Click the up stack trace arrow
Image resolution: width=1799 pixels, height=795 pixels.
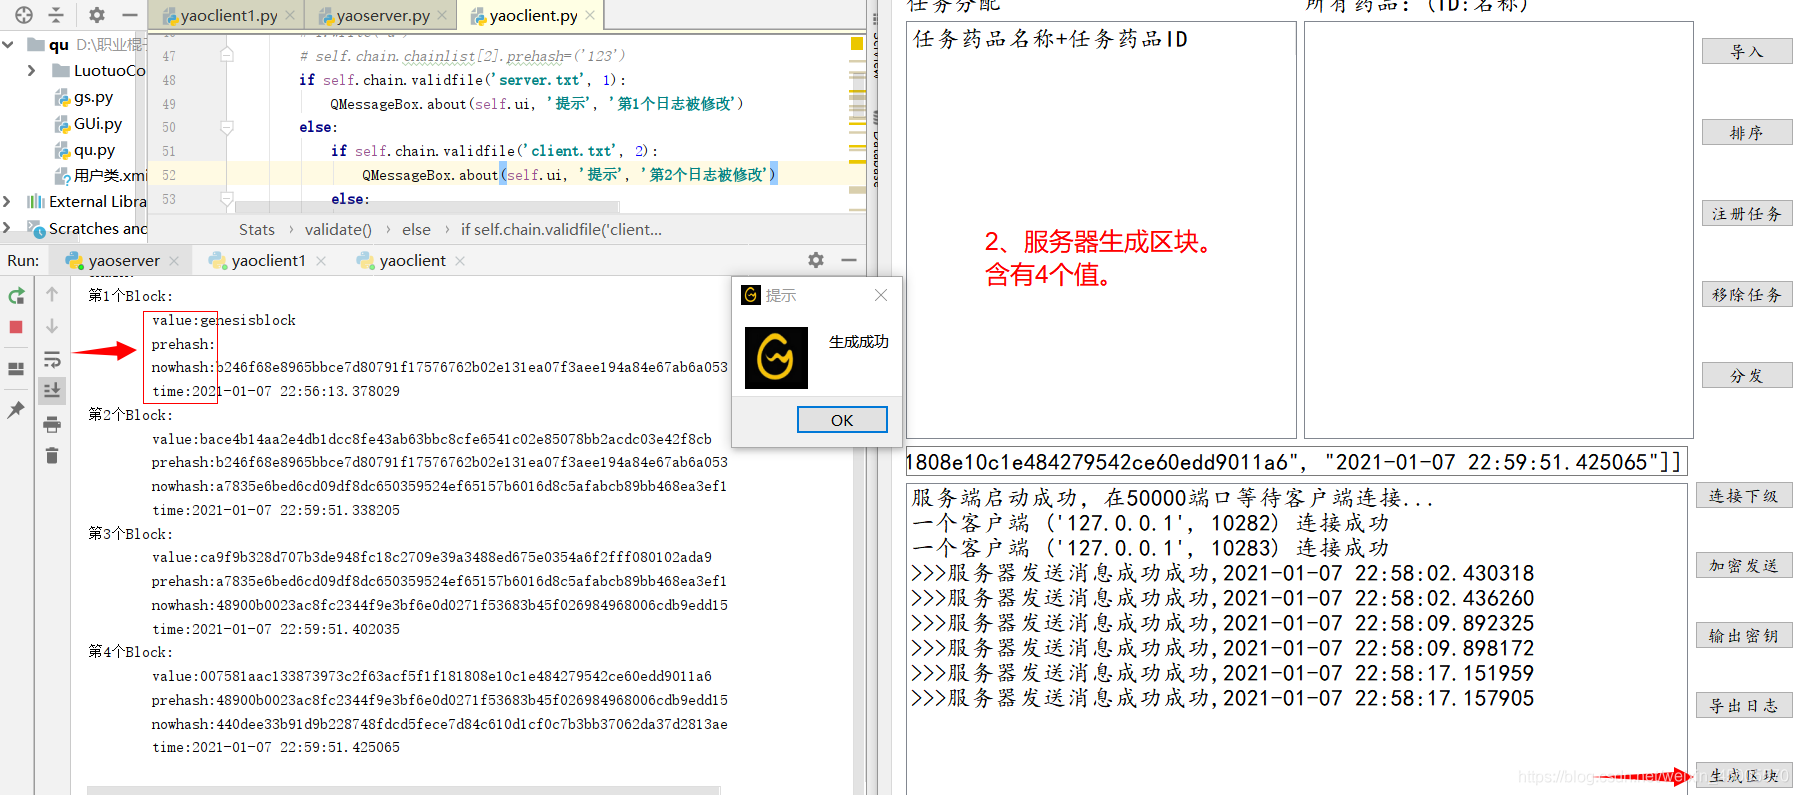tap(52, 294)
